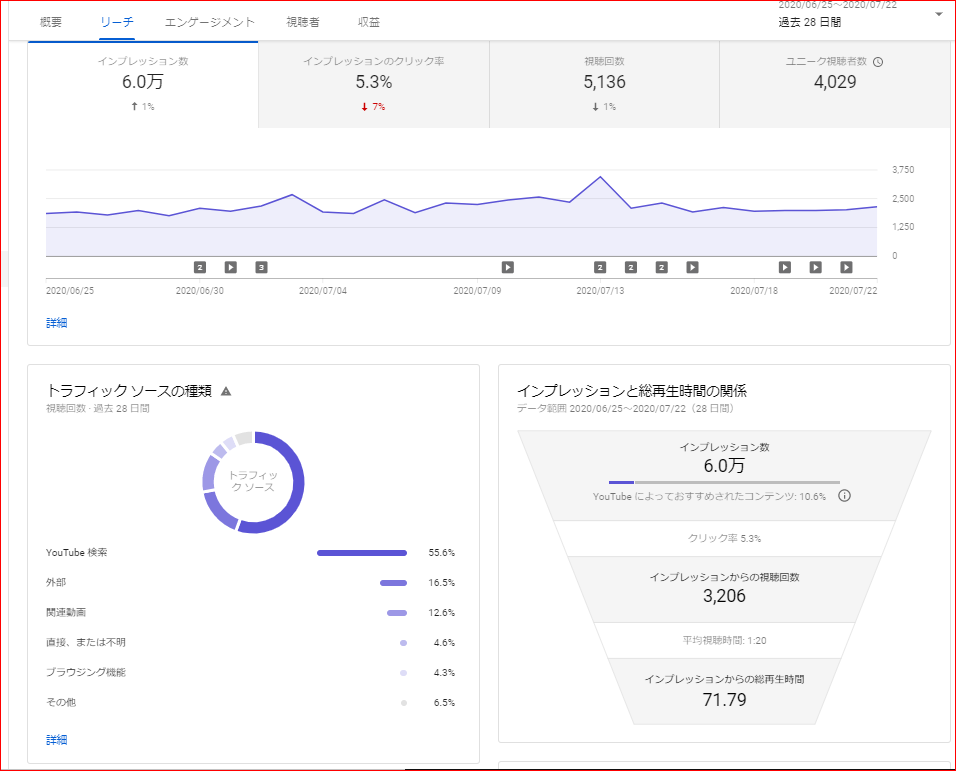Click the ブラウジング機能 traffic source row
The width and height of the screenshot is (956, 771).
[x=251, y=673]
